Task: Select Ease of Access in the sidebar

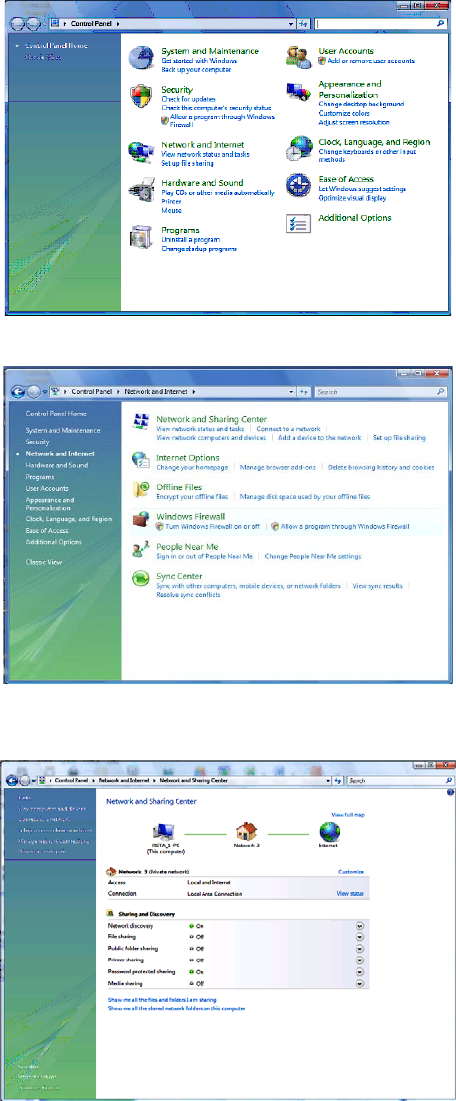Action: coord(47,531)
